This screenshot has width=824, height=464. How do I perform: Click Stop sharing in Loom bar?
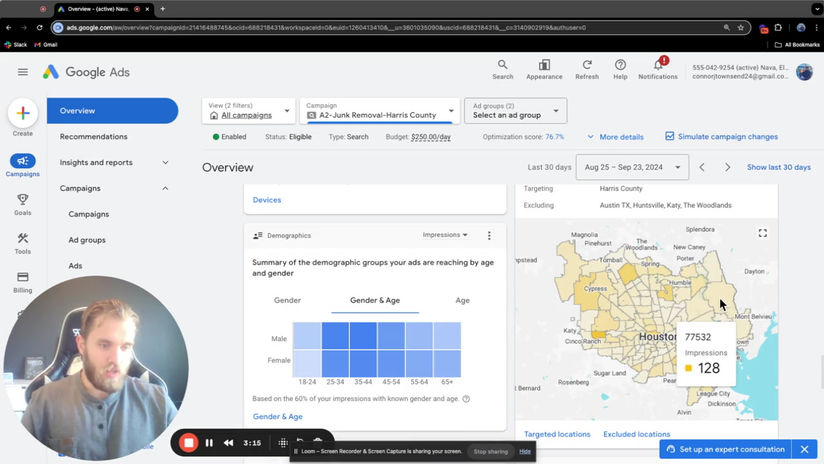(490, 451)
